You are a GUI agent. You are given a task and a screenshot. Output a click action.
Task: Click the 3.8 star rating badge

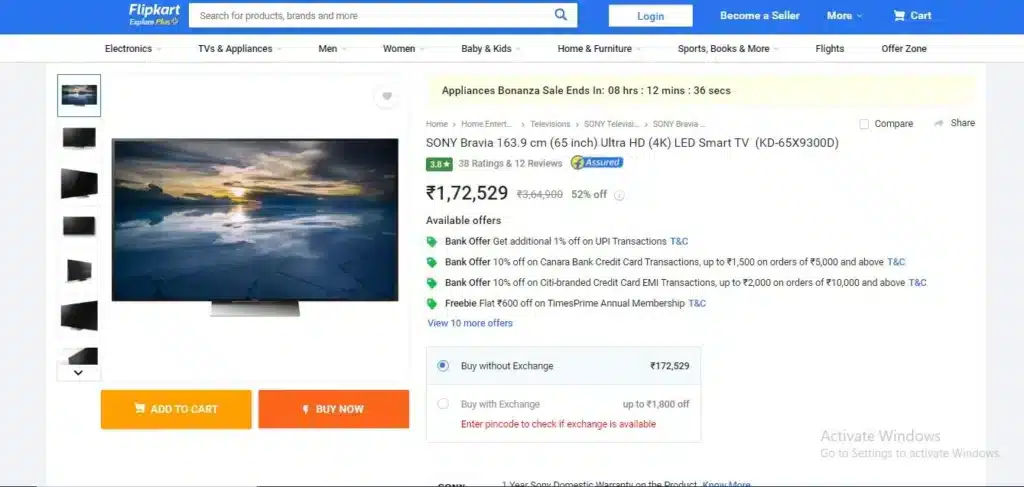[x=440, y=164]
